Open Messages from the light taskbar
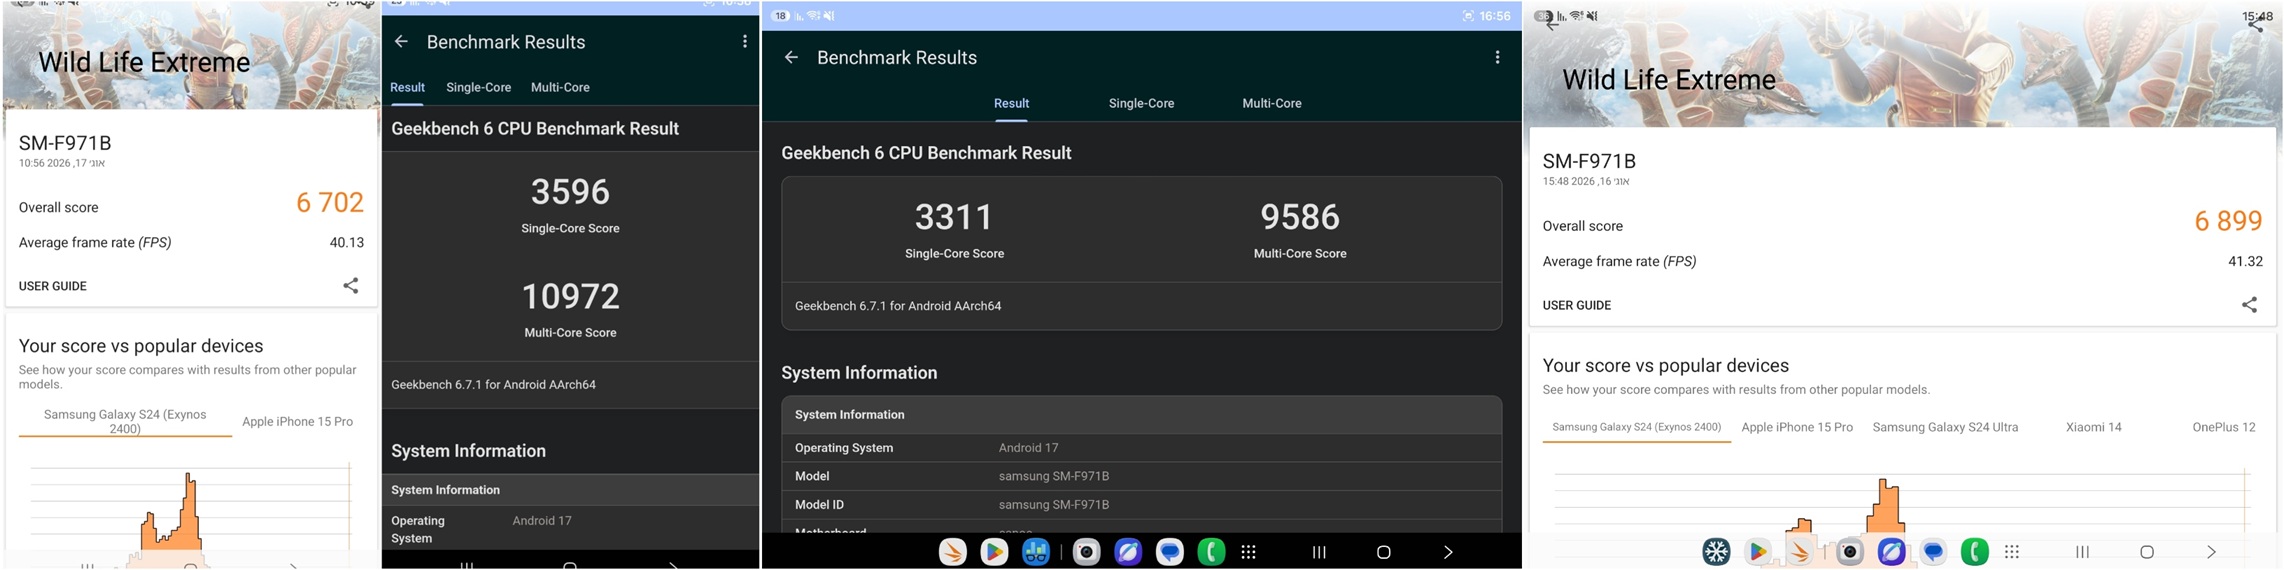This screenshot has height=570, width=2284. [x=1933, y=552]
